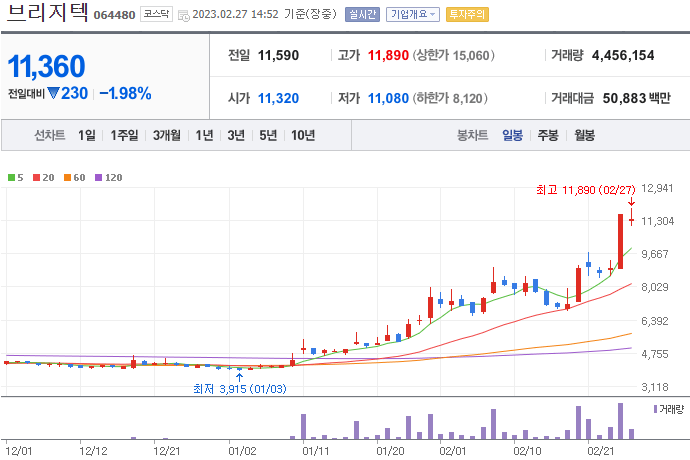
Task: Click the 시가 value 11,320
Action: tap(278, 98)
